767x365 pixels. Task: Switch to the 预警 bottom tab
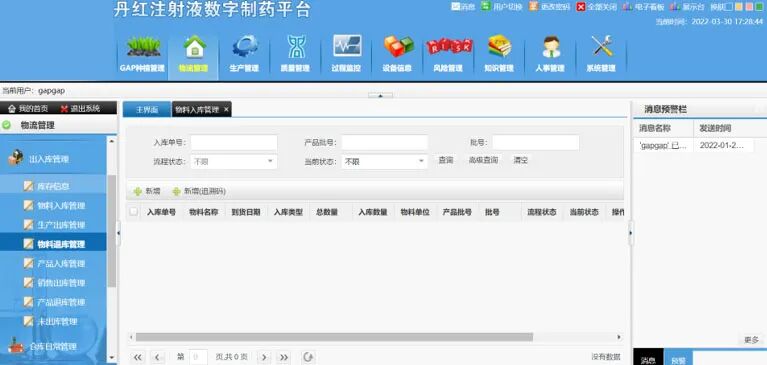tap(678, 360)
